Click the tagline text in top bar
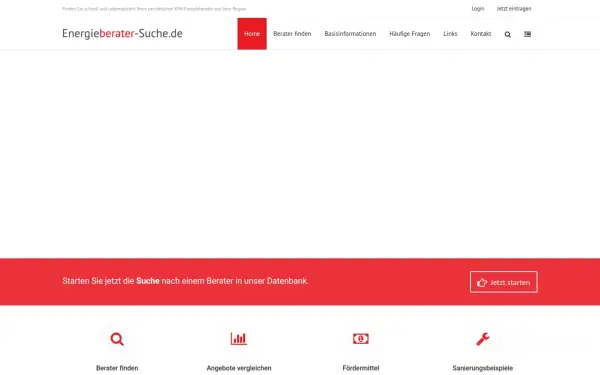The image size is (600, 375). tap(154, 9)
